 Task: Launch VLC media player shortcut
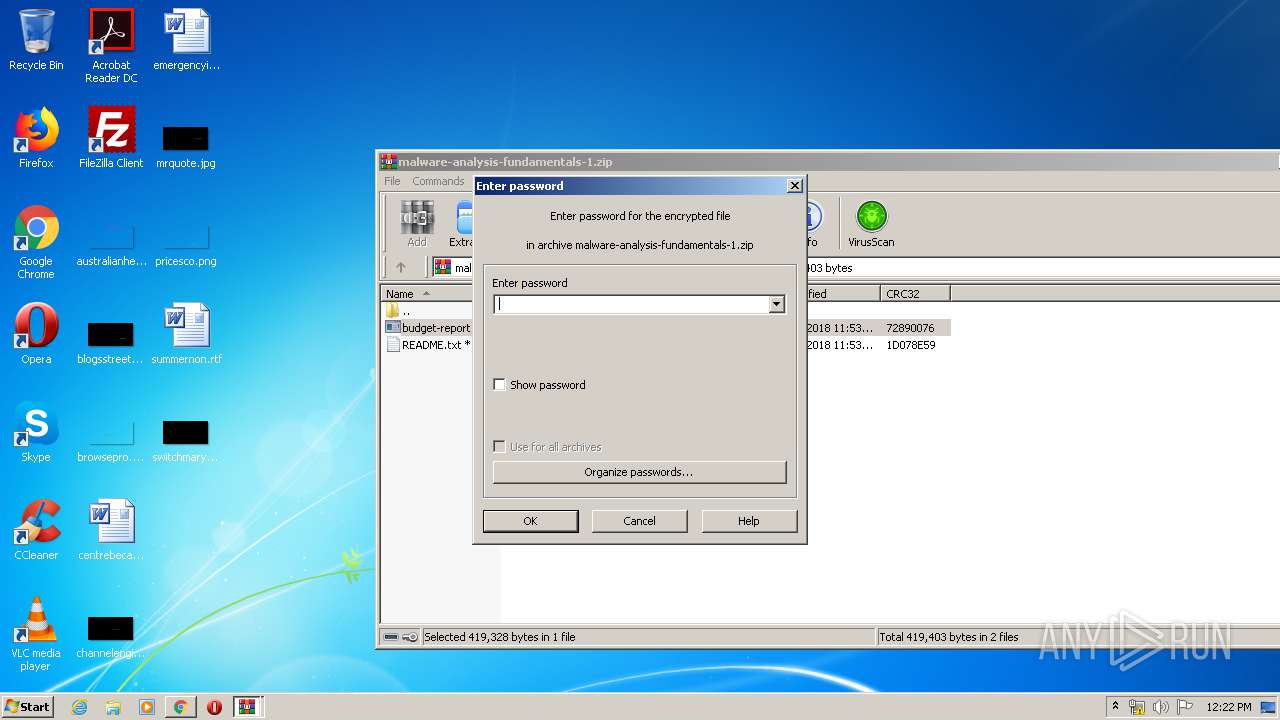point(36,634)
